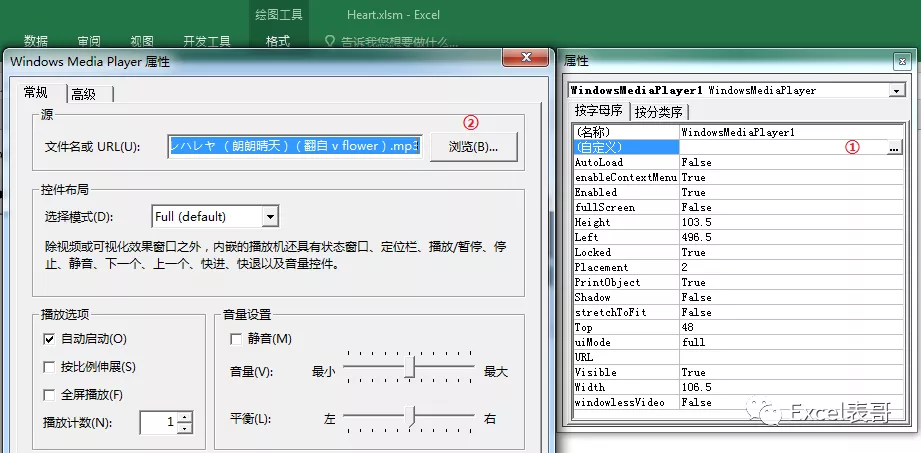Viewport: 921px width, 453px height.
Task: Click the lightbulb Tell Me search icon
Action: pos(330,42)
